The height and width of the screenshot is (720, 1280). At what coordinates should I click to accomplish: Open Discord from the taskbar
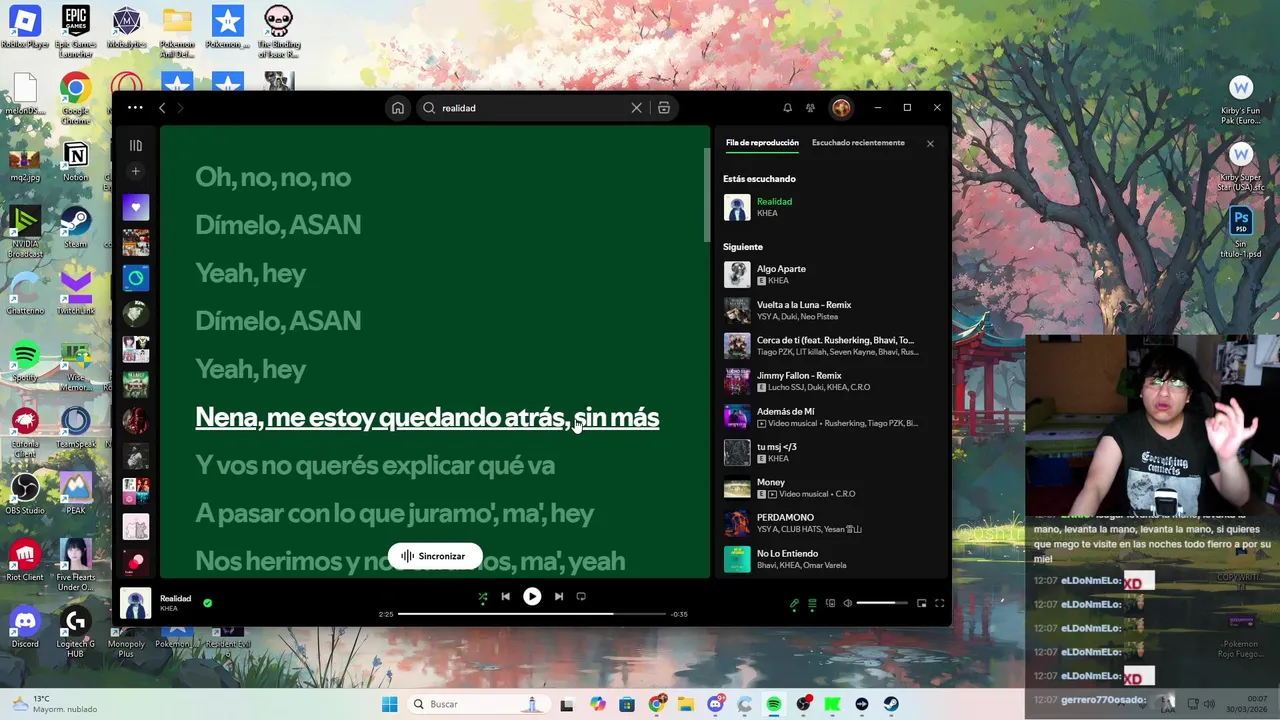pyautogui.click(x=715, y=705)
